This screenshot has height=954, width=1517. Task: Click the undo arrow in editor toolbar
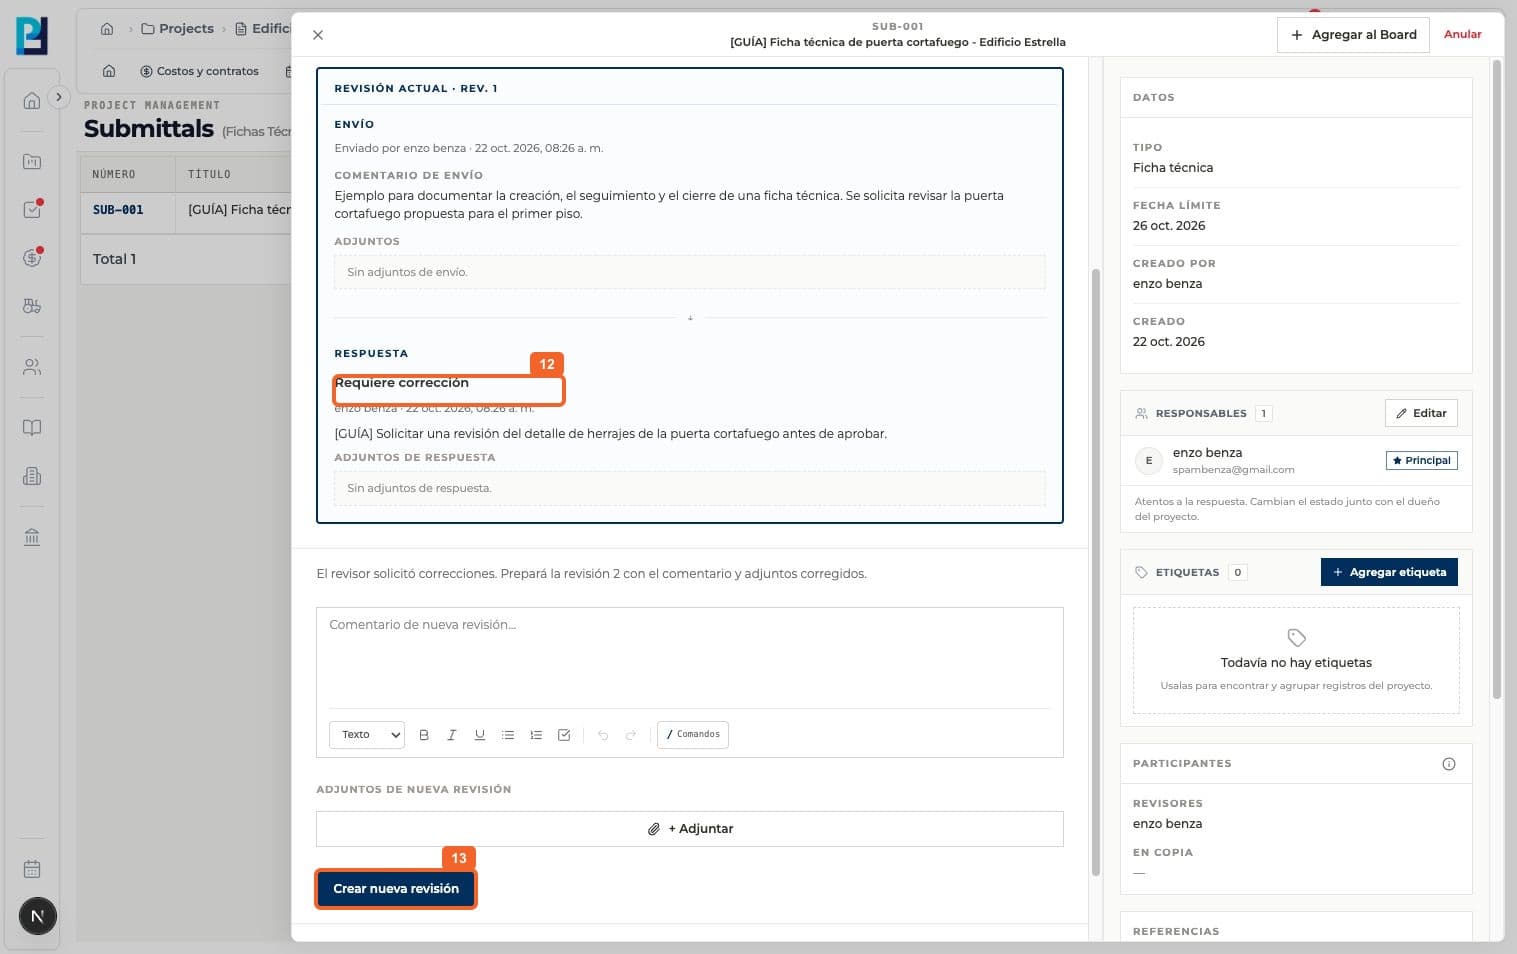click(x=603, y=735)
